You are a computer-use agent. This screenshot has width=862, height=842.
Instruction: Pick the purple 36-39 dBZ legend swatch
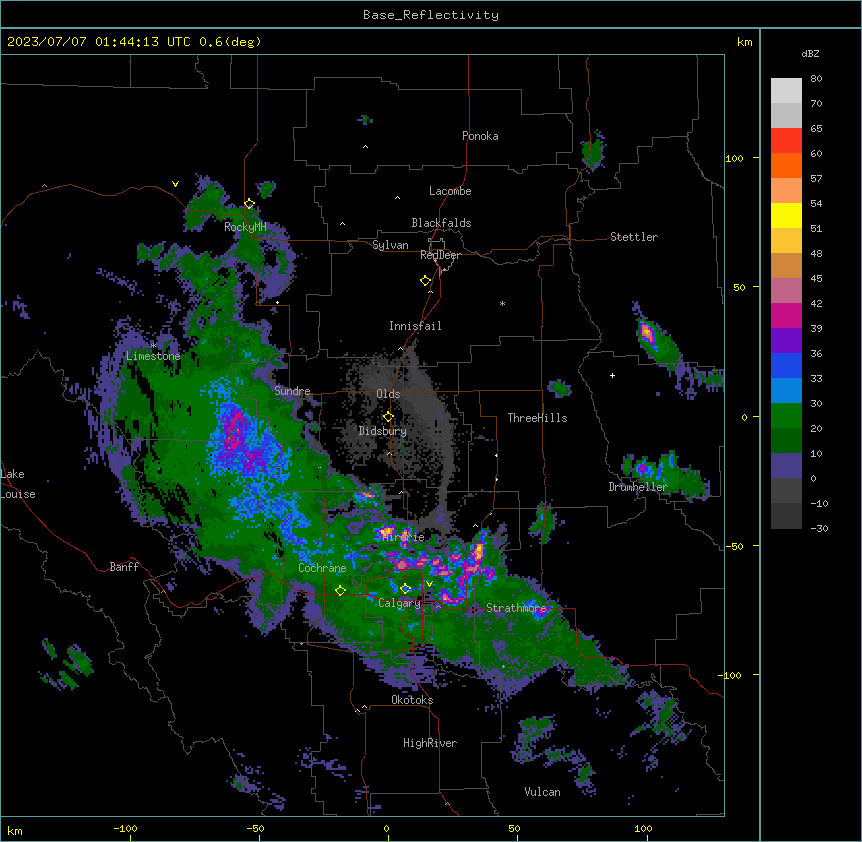pyautogui.click(x=786, y=341)
